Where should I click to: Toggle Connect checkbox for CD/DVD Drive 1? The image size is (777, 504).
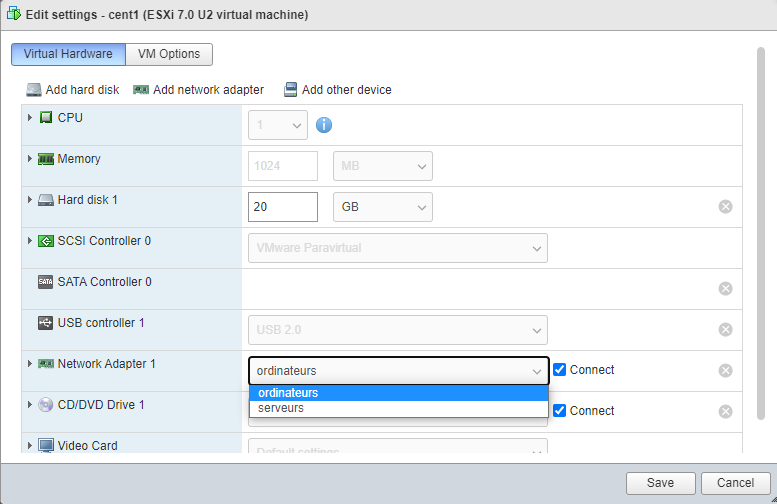559,410
